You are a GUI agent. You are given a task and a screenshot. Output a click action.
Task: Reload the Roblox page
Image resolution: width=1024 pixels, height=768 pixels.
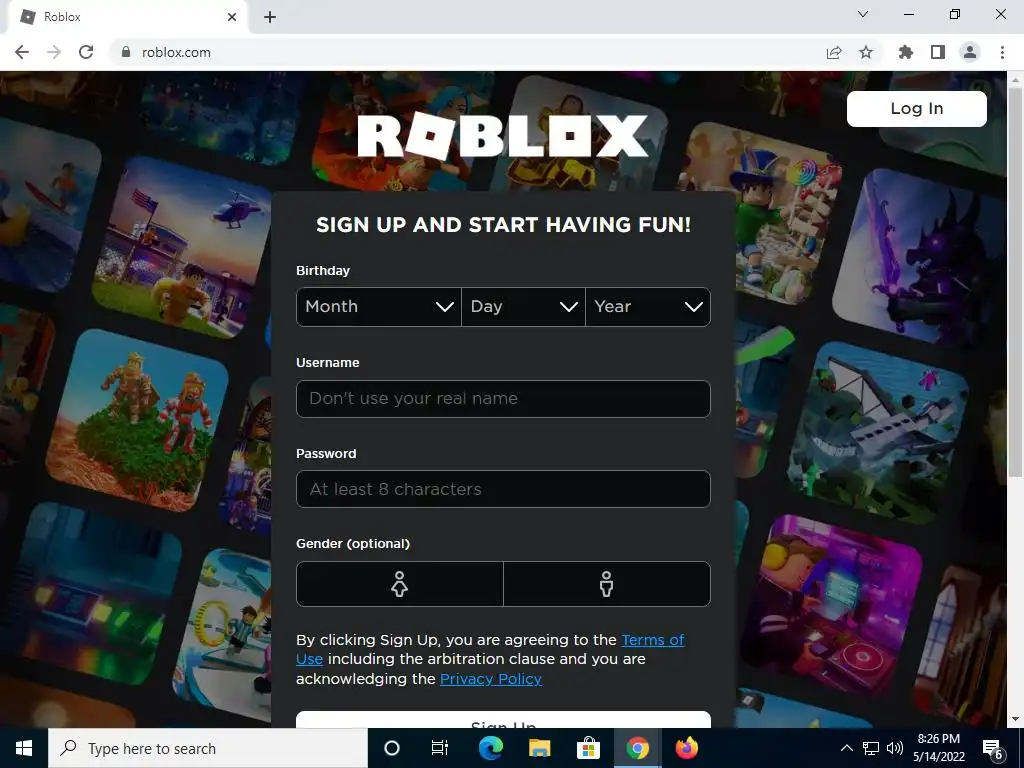click(x=86, y=52)
